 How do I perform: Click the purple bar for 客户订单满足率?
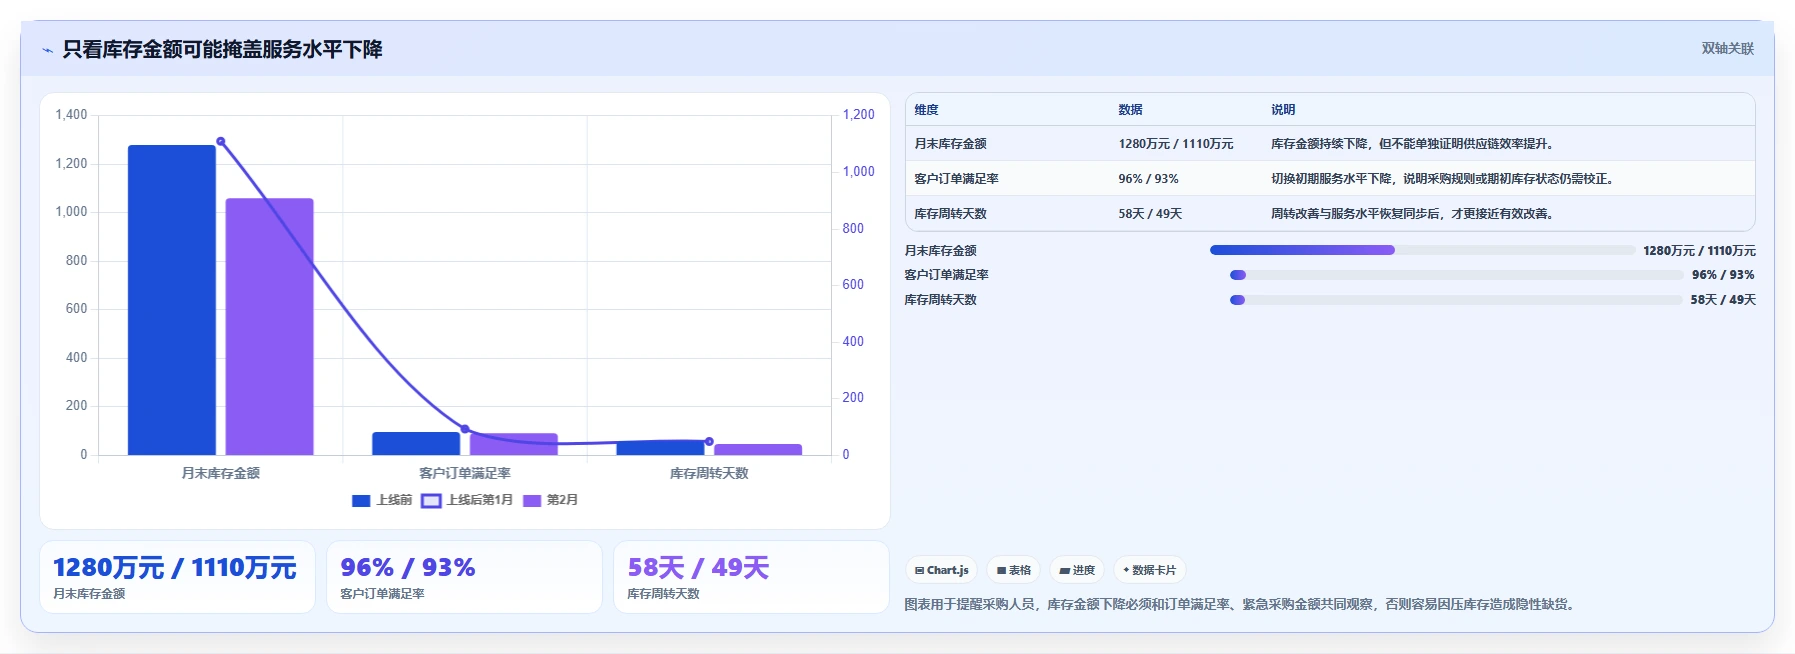pos(514,444)
